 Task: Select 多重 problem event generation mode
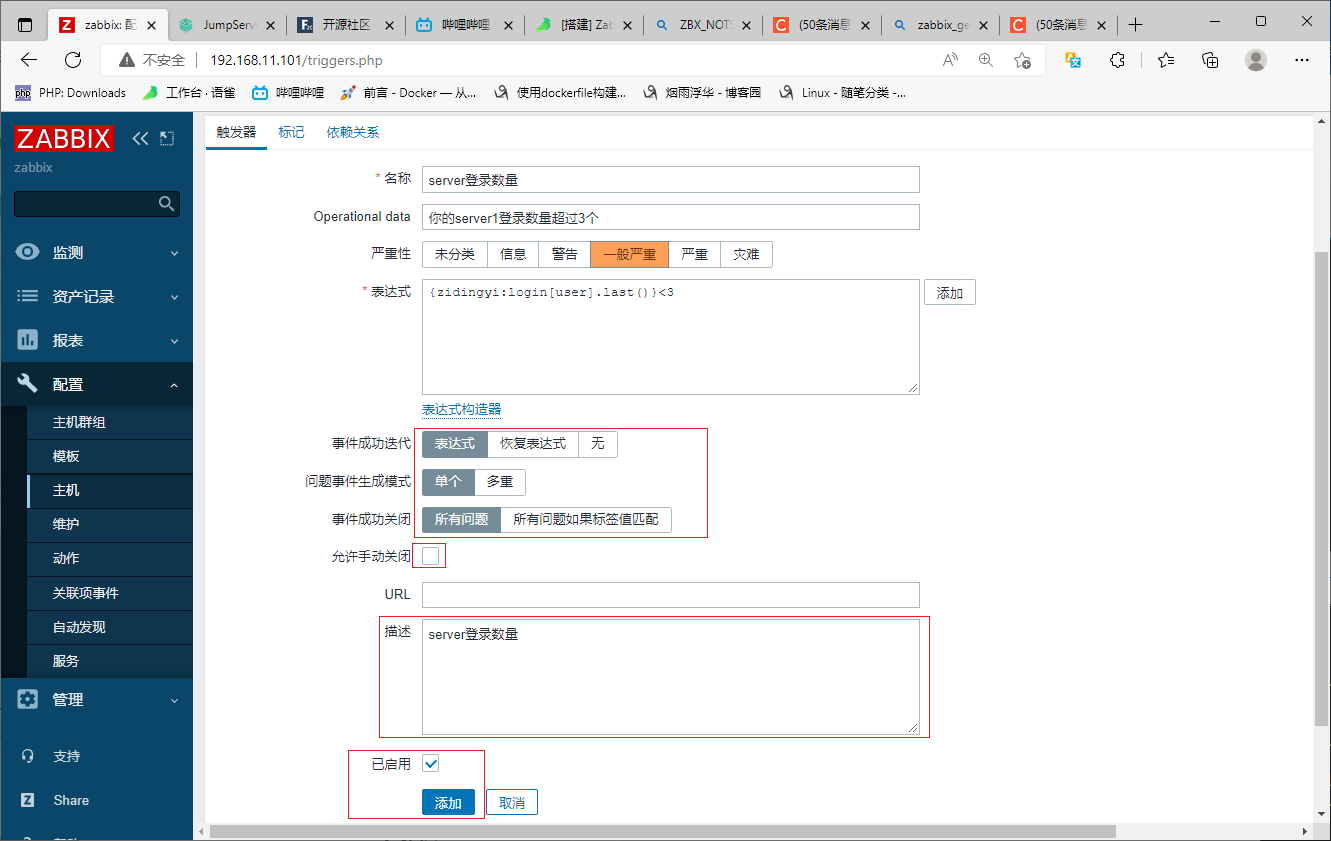coord(500,481)
